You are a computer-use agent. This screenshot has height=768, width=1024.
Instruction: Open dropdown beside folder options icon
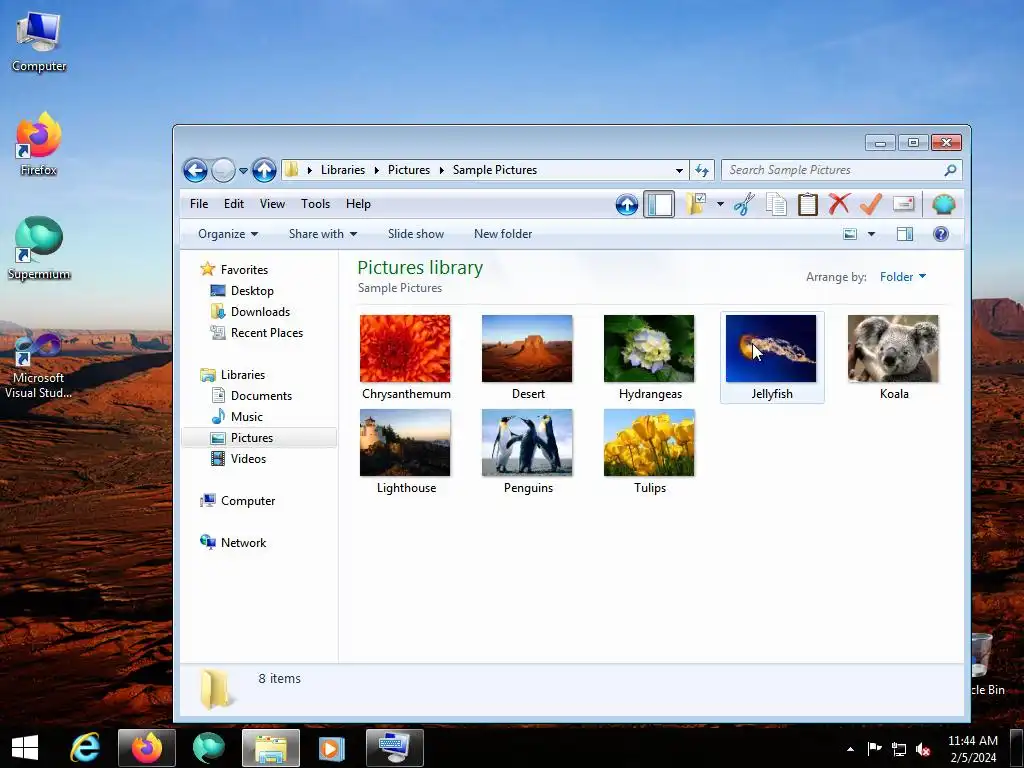point(720,204)
